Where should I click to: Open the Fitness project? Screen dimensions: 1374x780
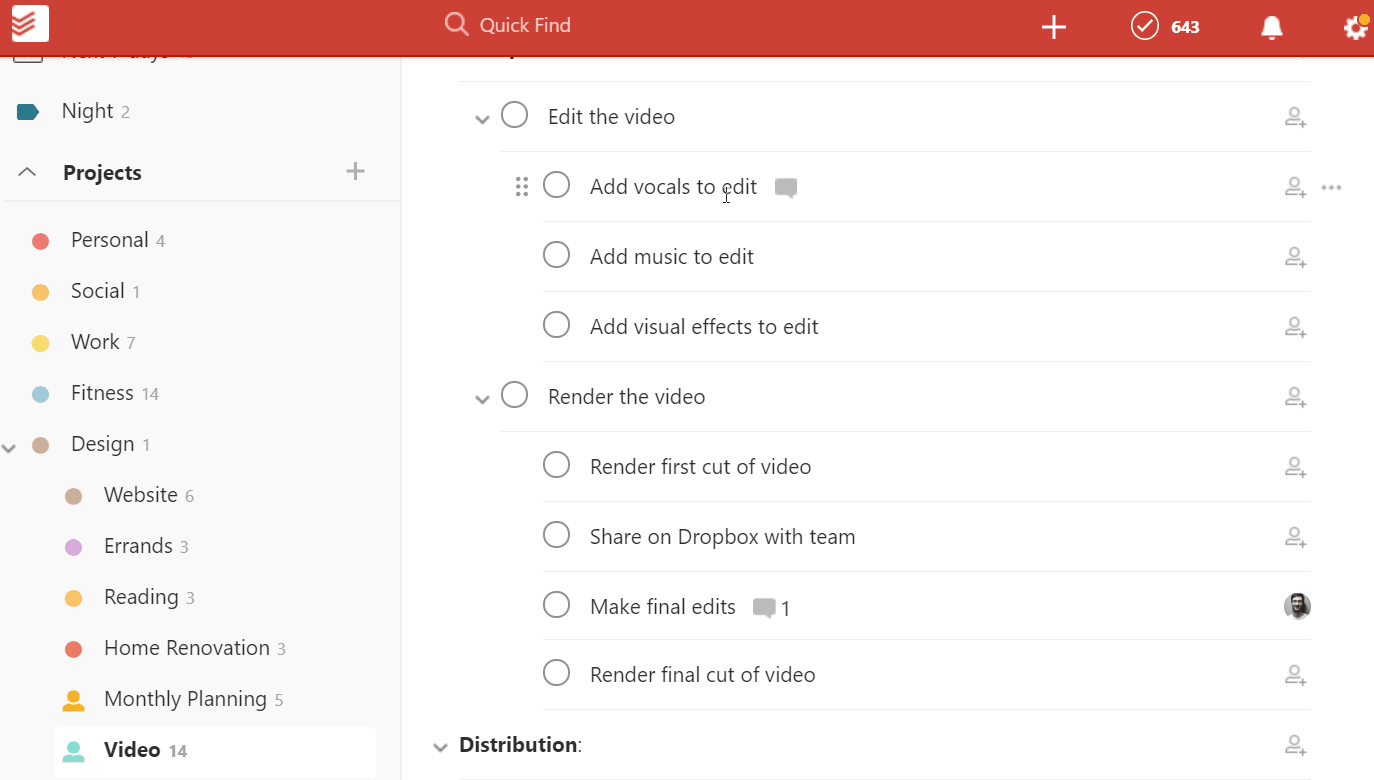[102, 393]
